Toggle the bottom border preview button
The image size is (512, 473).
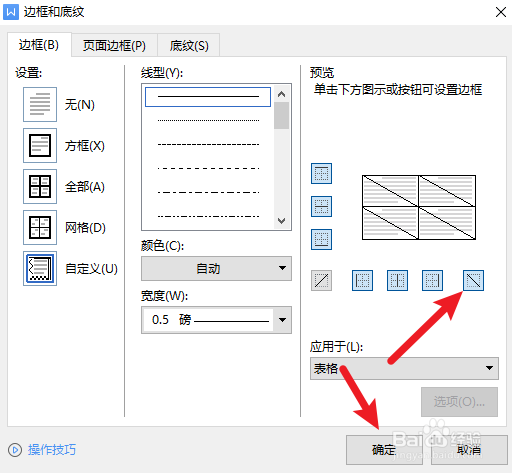[321, 239]
